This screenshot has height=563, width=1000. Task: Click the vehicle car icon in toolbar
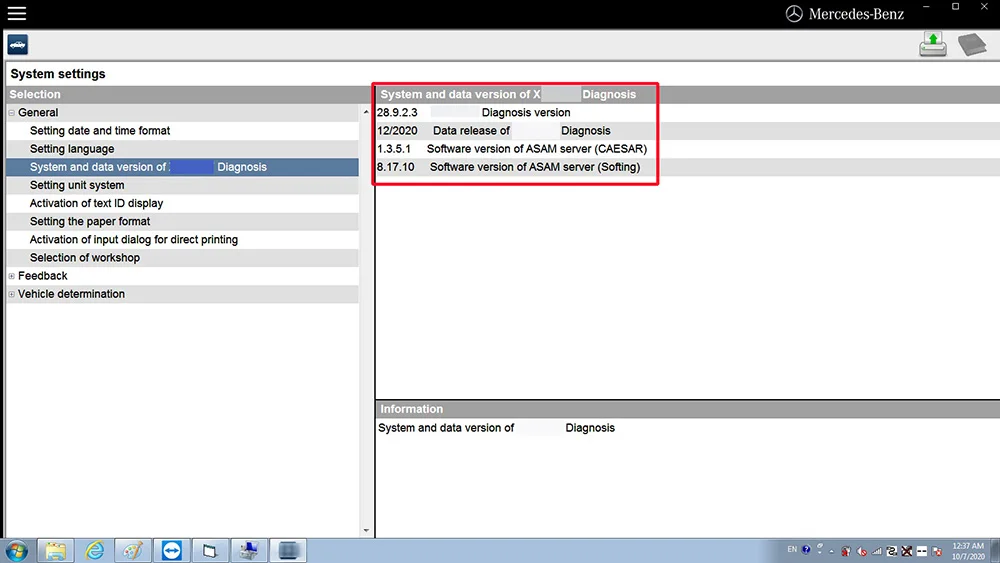[17, 45]
